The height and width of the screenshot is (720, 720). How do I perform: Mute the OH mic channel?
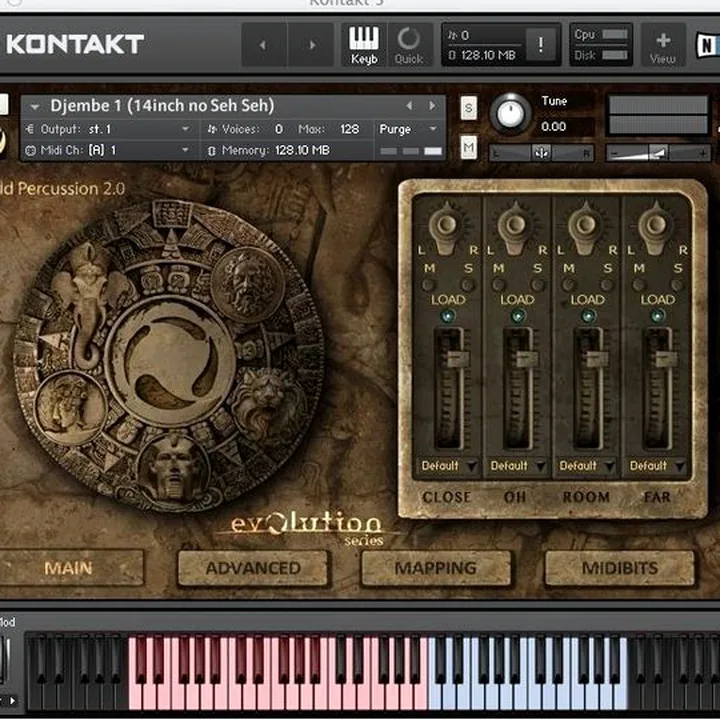(499, 285)
